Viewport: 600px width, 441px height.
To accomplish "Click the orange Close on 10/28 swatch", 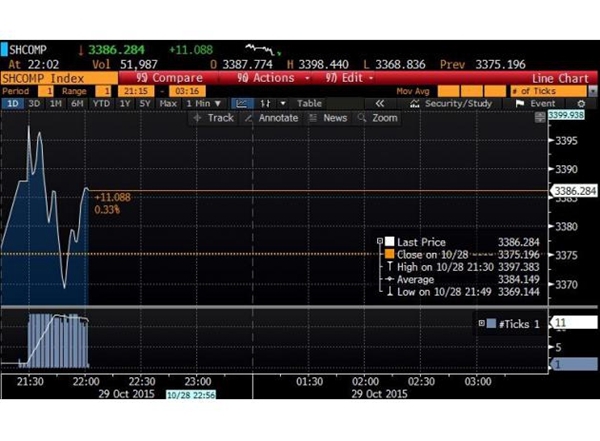I will click(390, 254).
